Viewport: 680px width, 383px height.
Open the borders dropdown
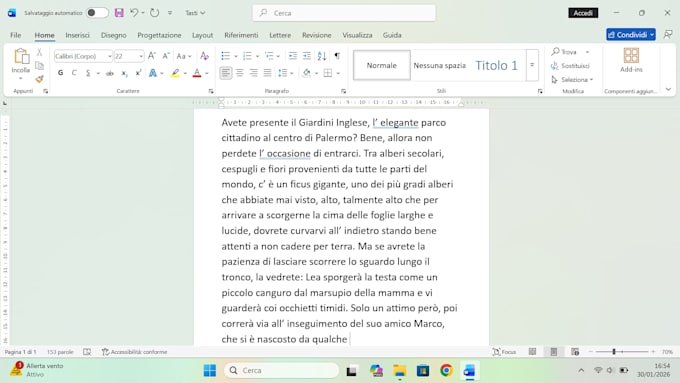tap(338, 73)
